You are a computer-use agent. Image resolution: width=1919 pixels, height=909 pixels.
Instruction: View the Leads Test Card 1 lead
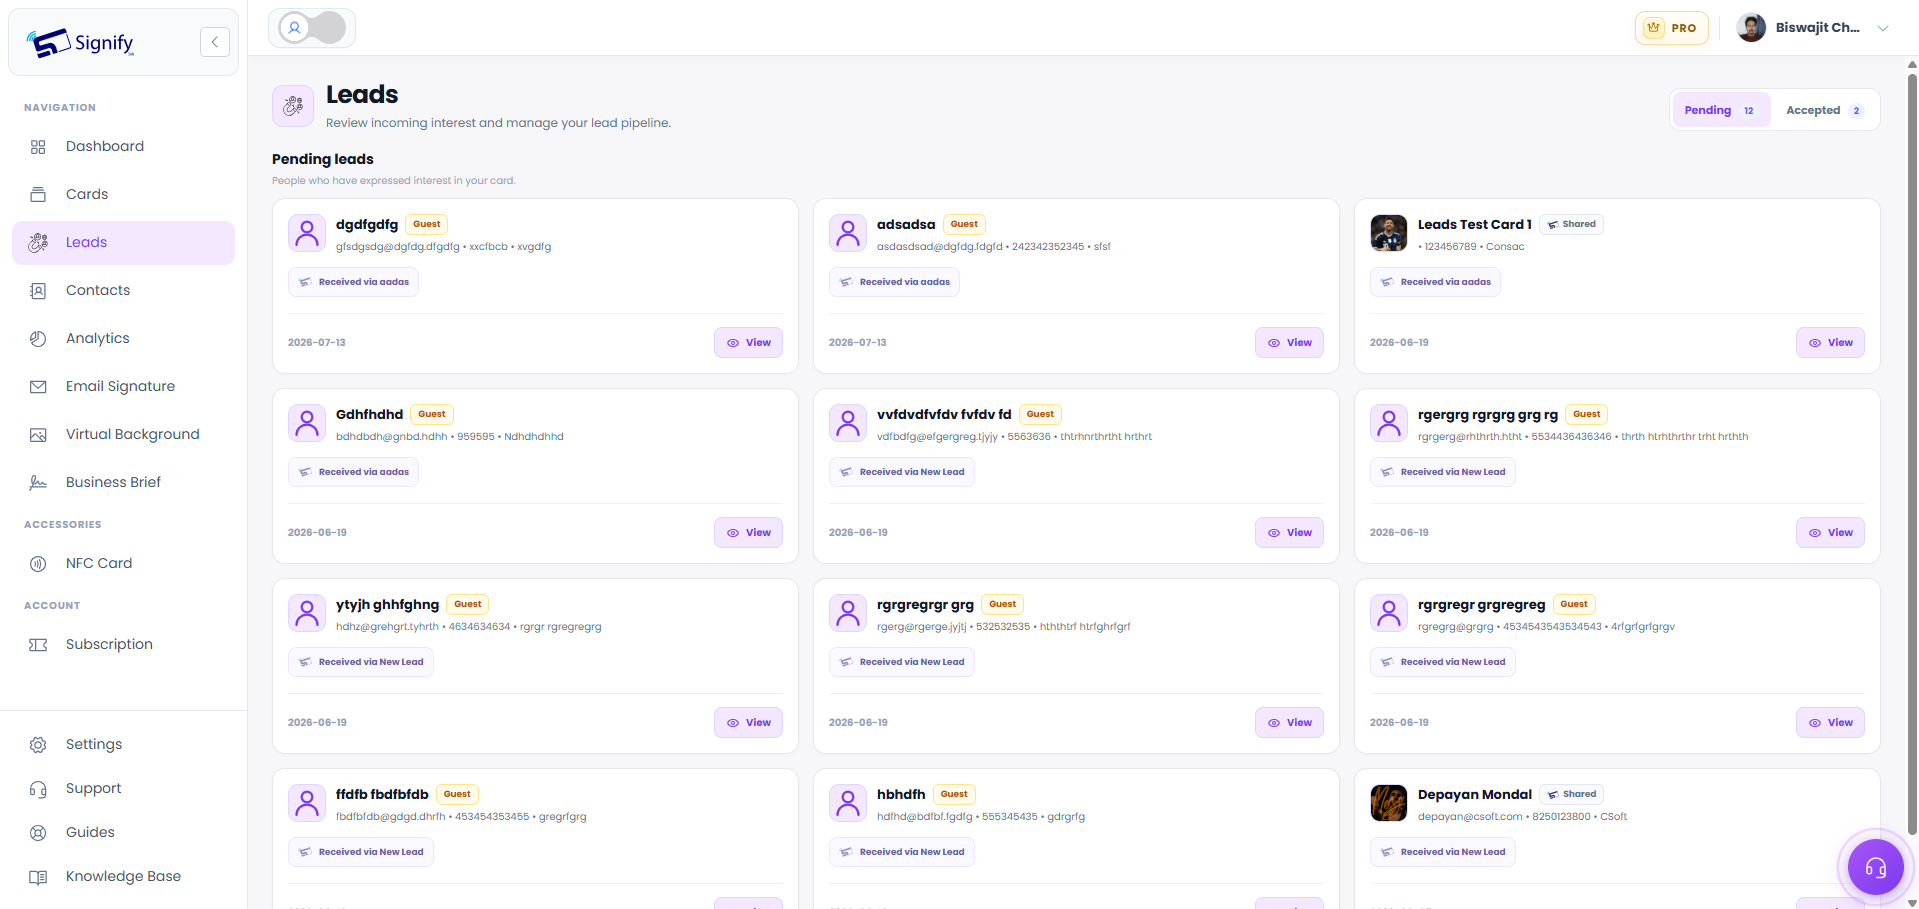pos(1830,343)
